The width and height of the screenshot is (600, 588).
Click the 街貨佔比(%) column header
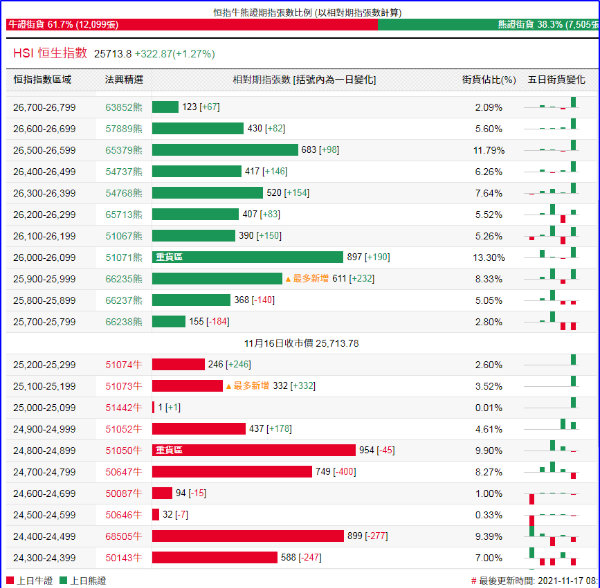[x=489, y=77]
